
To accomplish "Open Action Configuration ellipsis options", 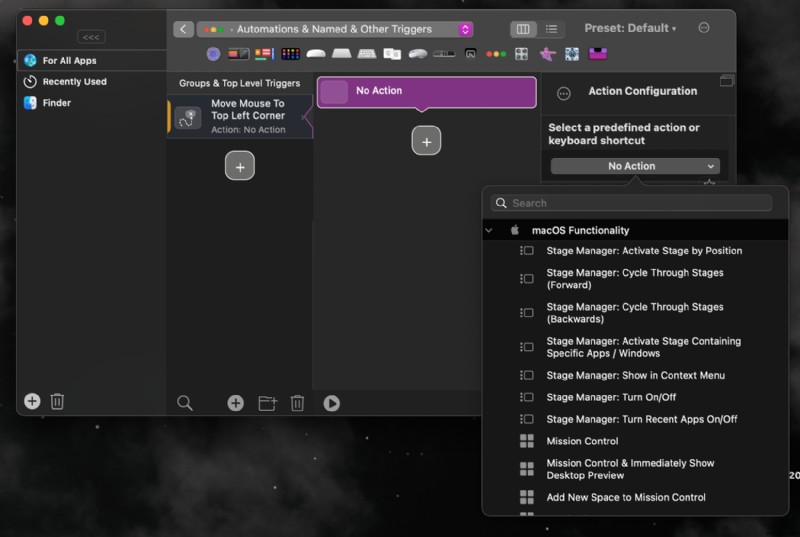I will pos(564,93).
